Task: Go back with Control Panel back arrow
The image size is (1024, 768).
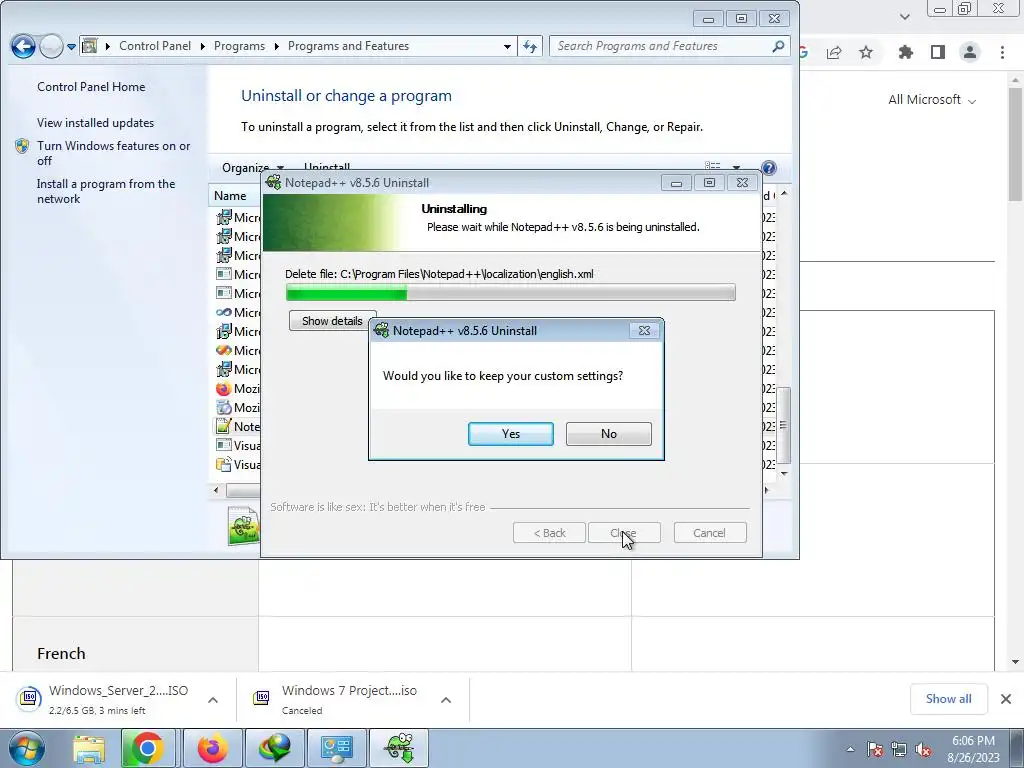Action: [x=23, y=46]
